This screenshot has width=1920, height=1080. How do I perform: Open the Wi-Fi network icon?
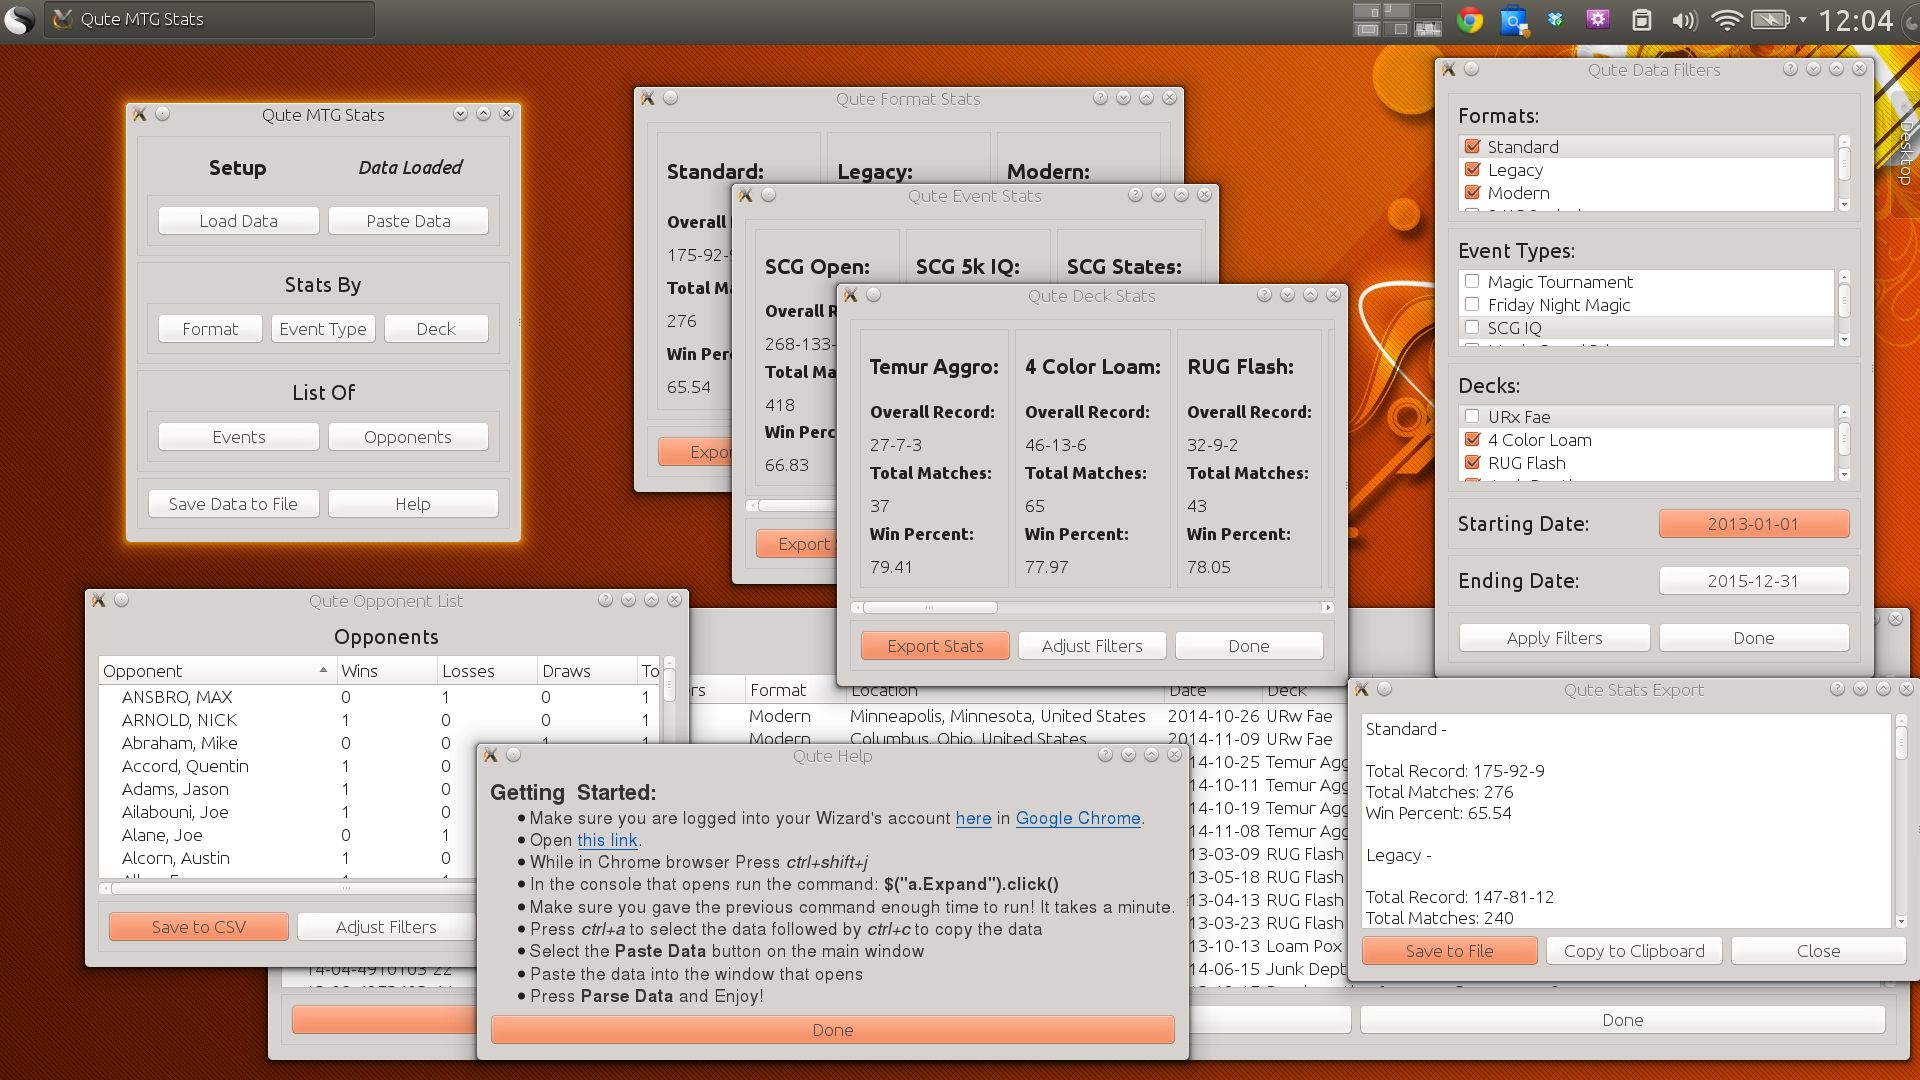pos(1726,20)
